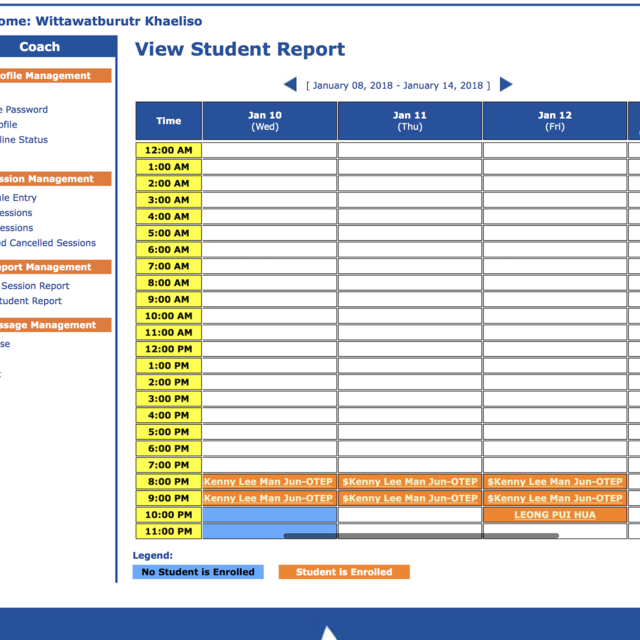Click the date range January 08 - January 14, 2018
The height and width of the screenshot is (640, 640).
coord(398,85)
